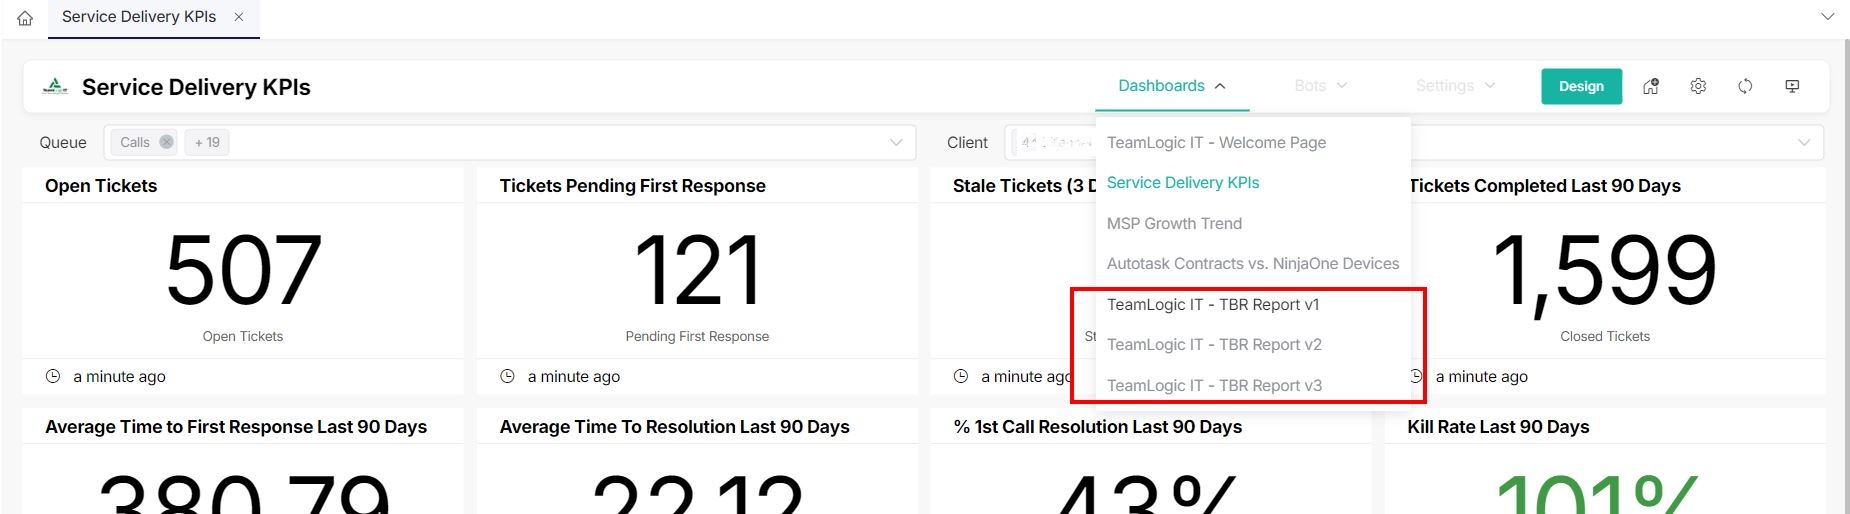Click clock icon under Tickets Pending First Response

507,377
